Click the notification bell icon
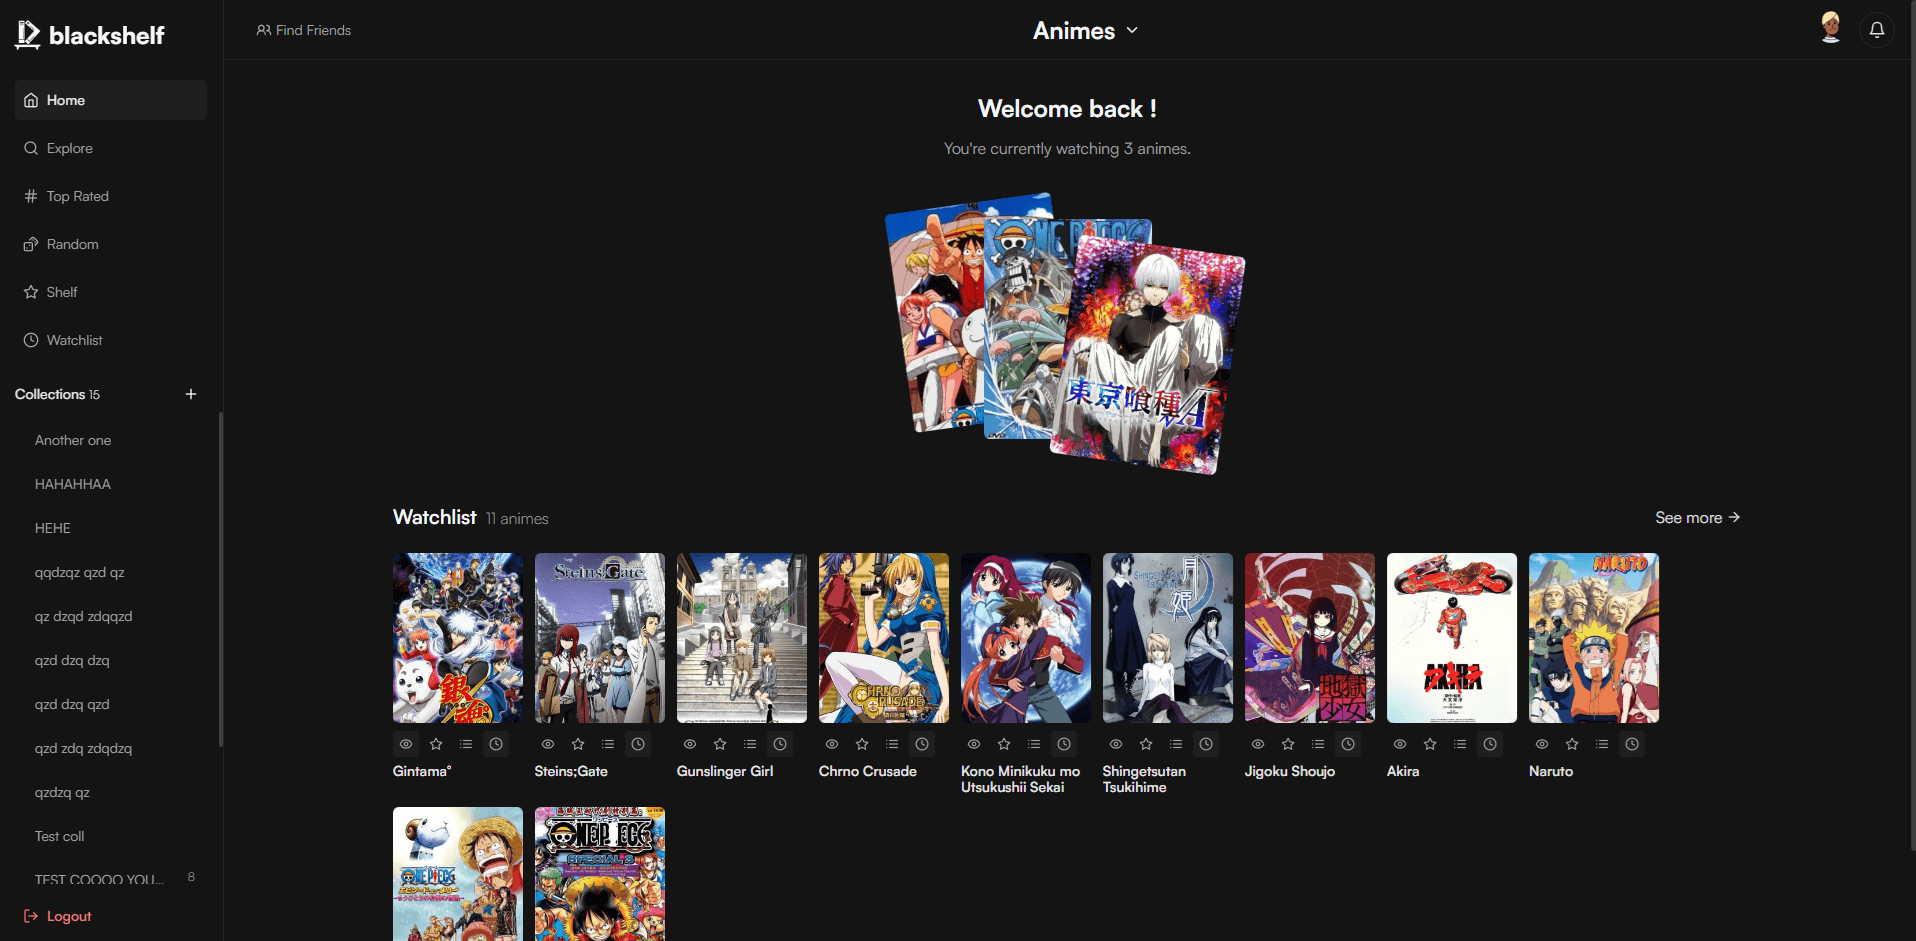Image resolution: width=1916 pixels, height=941 pixels. click(x=1877, y=30)
